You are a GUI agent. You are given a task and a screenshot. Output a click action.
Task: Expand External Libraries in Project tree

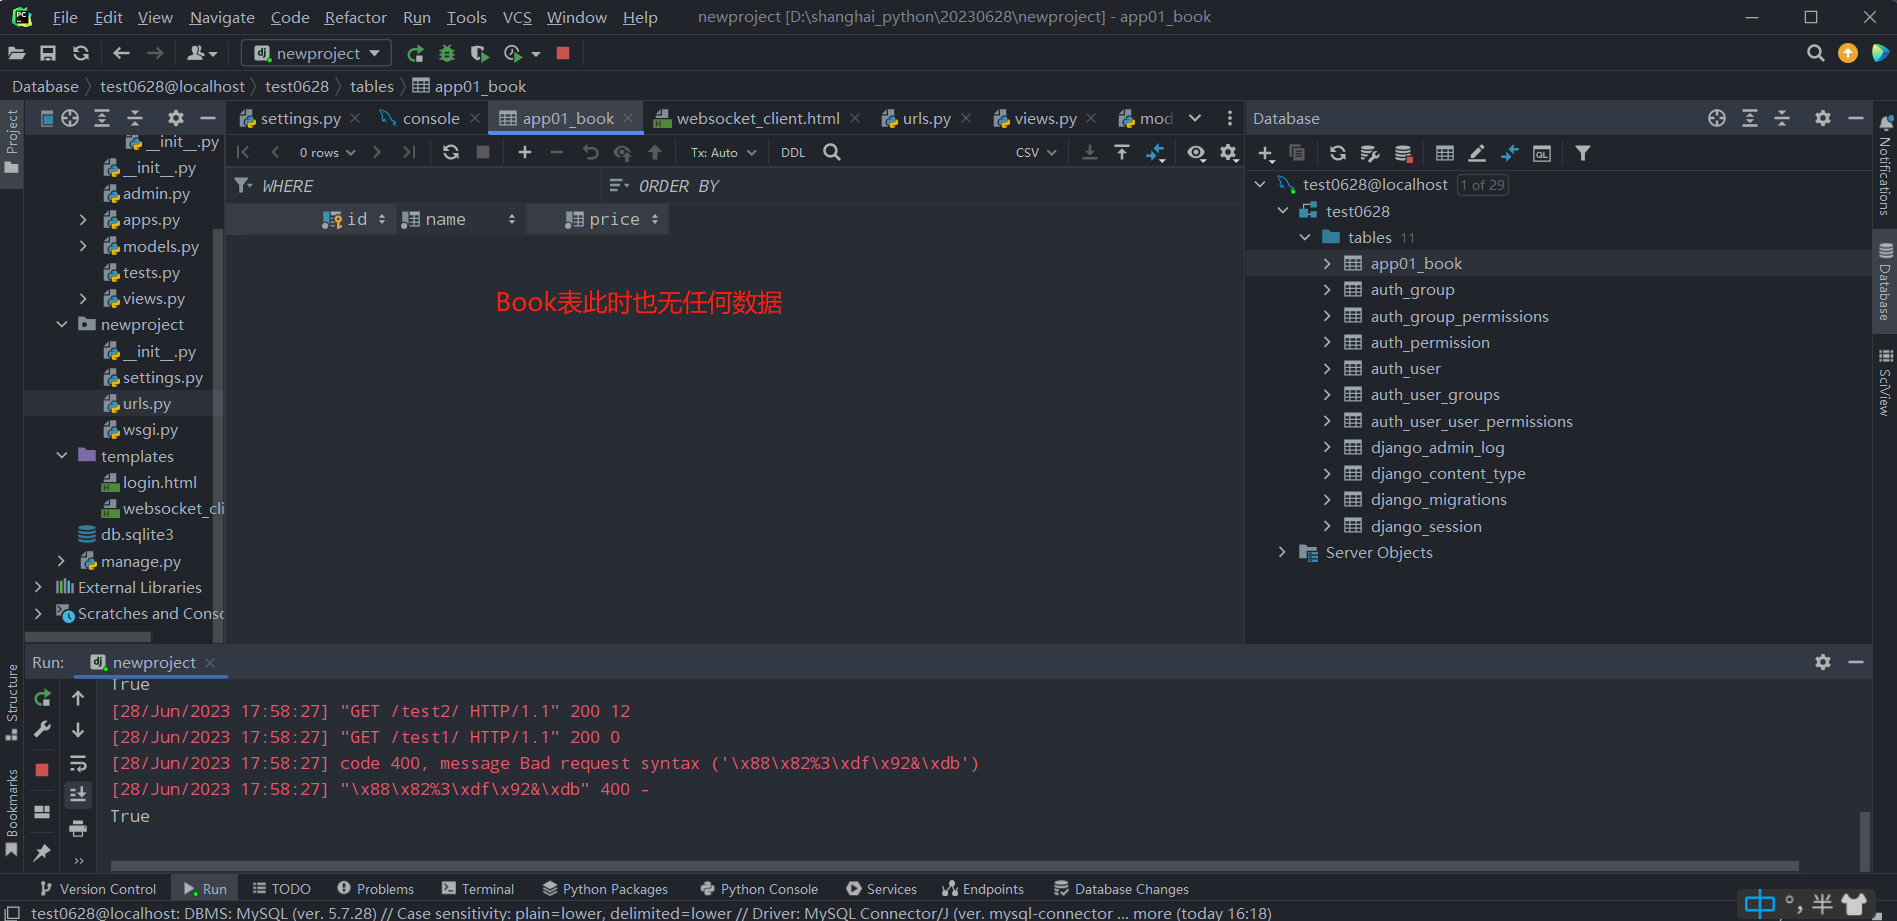tap(38, 587)
